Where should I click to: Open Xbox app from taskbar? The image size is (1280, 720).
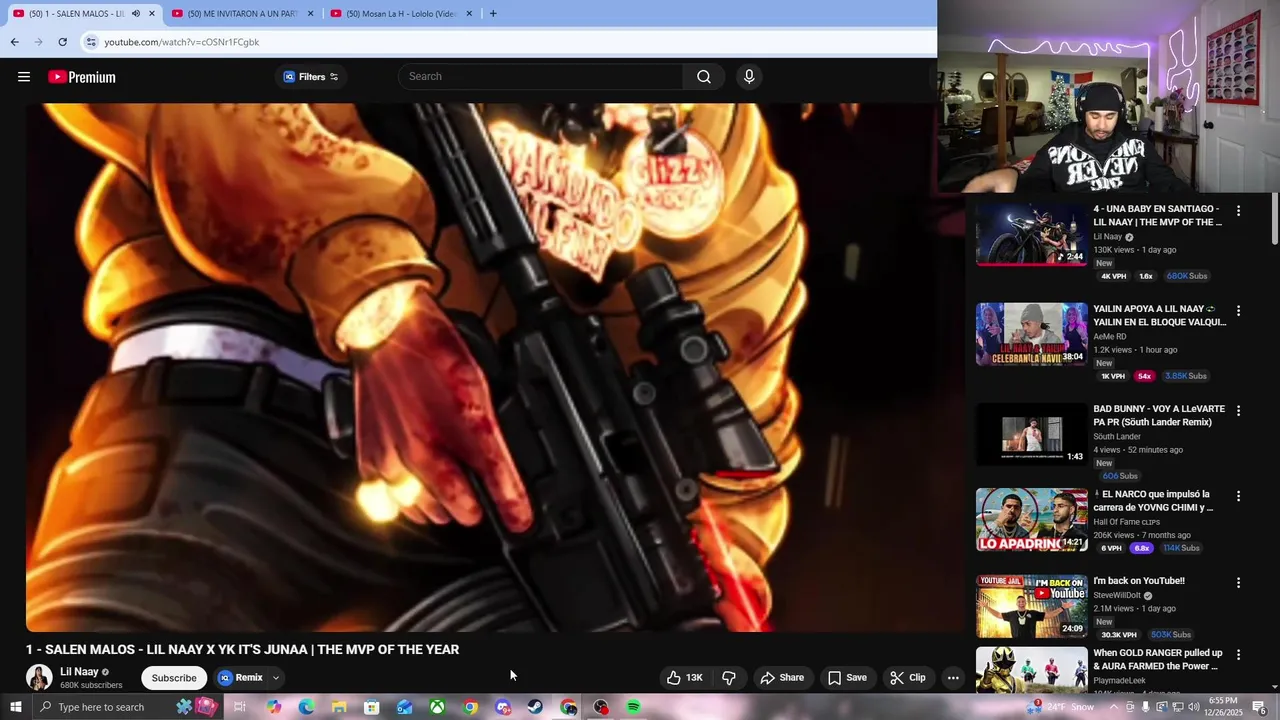(437, 707)
